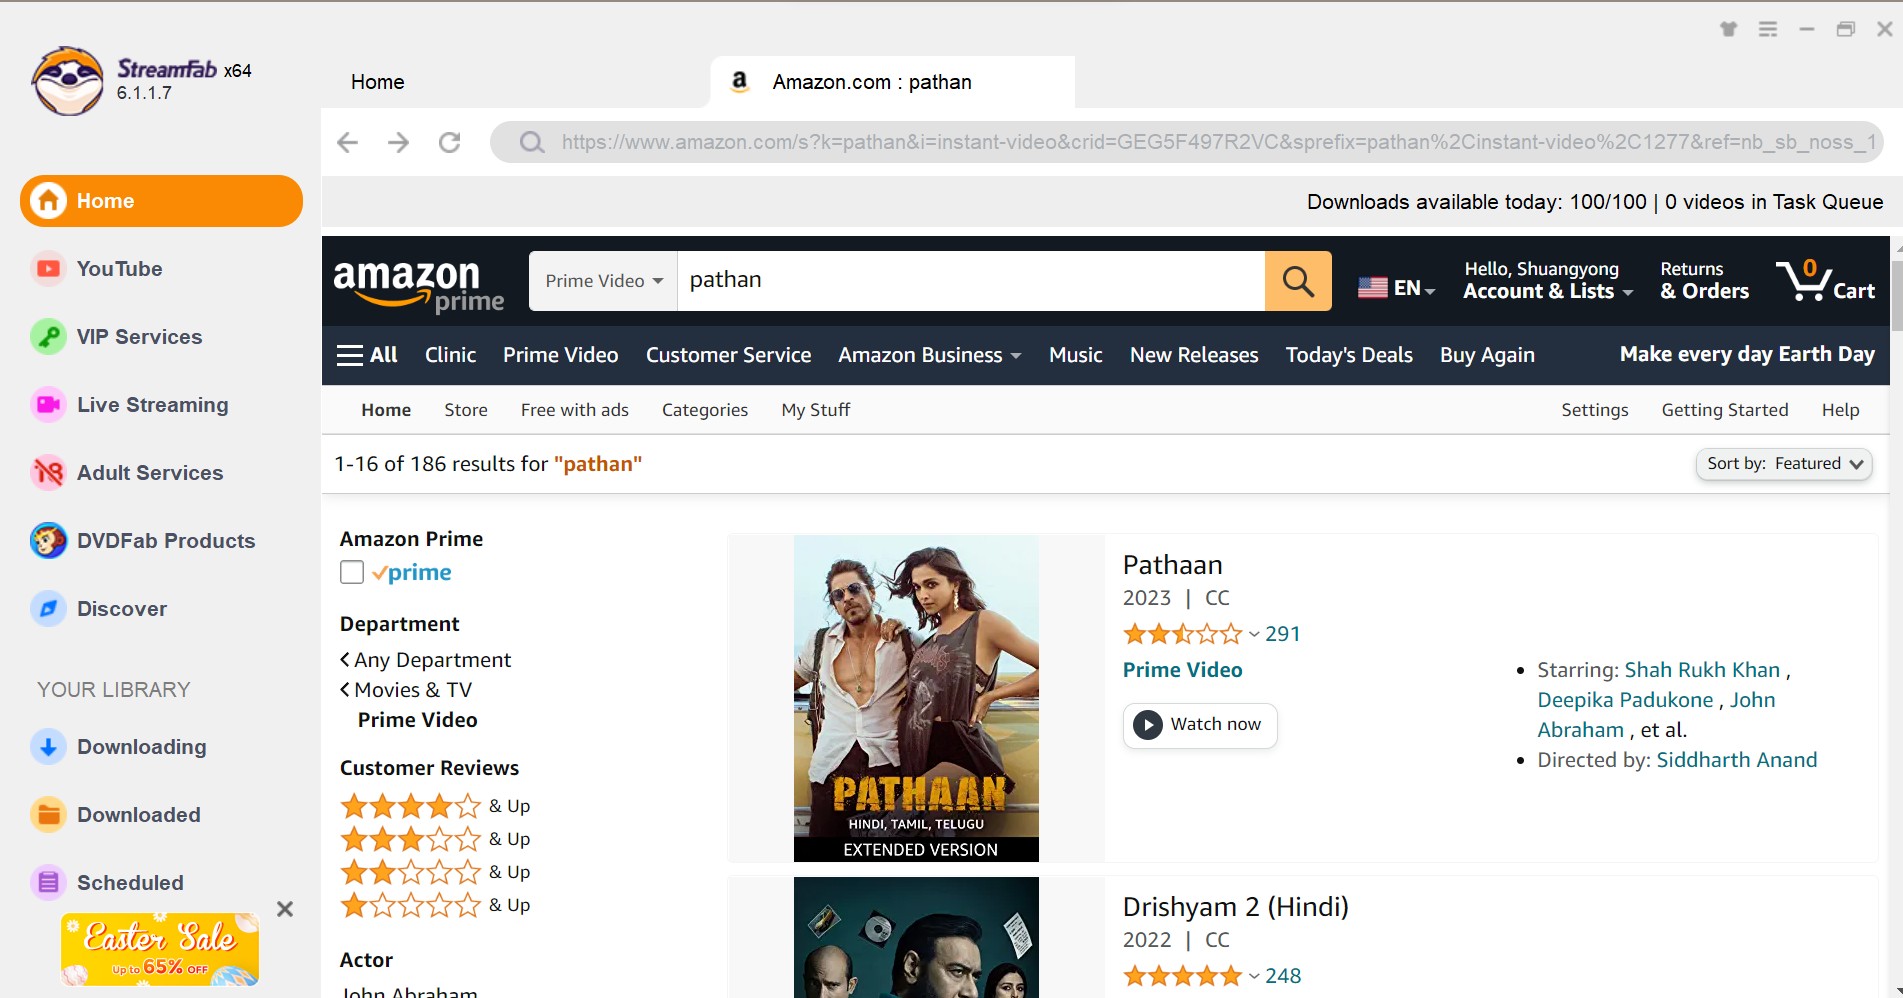The image size is (1903, 998).
Task: Open Shah Rukh Khan actor link
Action: (x=1702, y=670)
